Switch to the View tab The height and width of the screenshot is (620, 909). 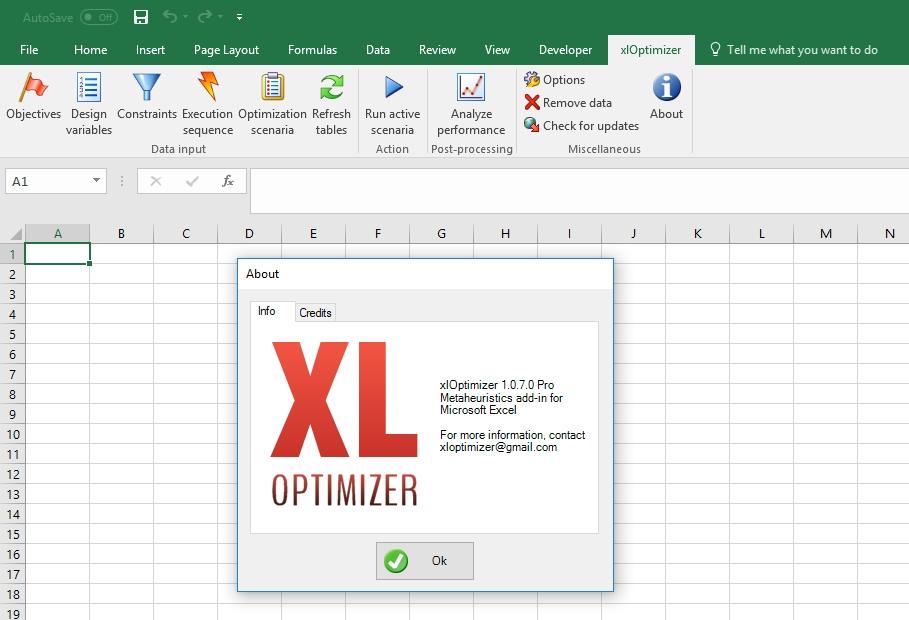click(x=497, y=50)
